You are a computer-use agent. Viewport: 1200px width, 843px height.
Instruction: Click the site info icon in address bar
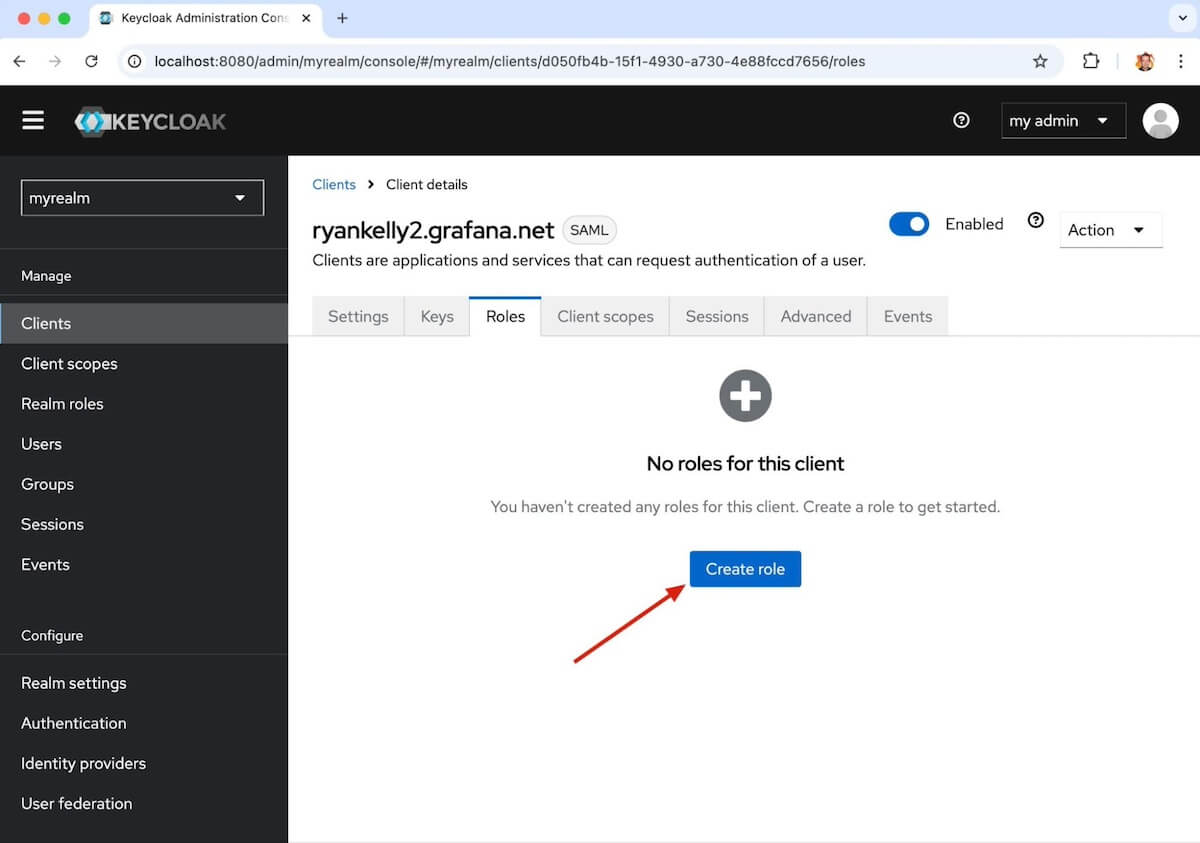point(136,61)
